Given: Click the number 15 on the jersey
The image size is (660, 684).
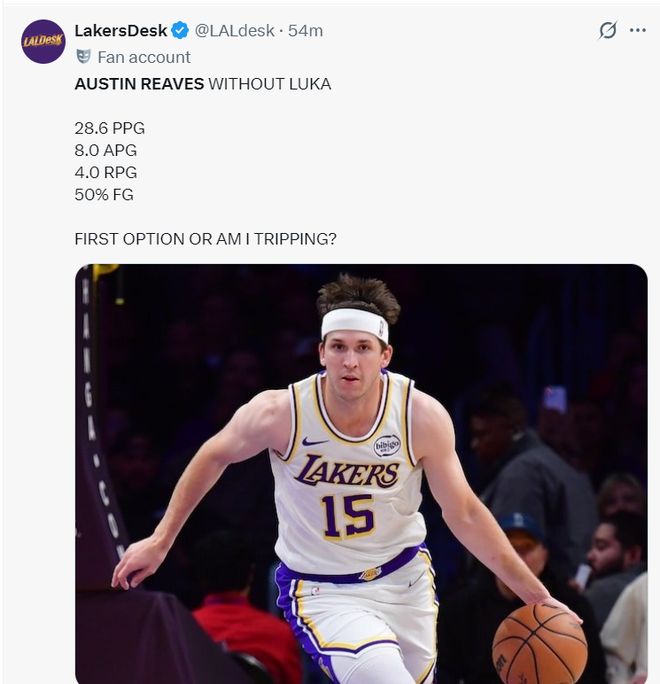Looking at the screenshot, I should click(x=348, y=517).
